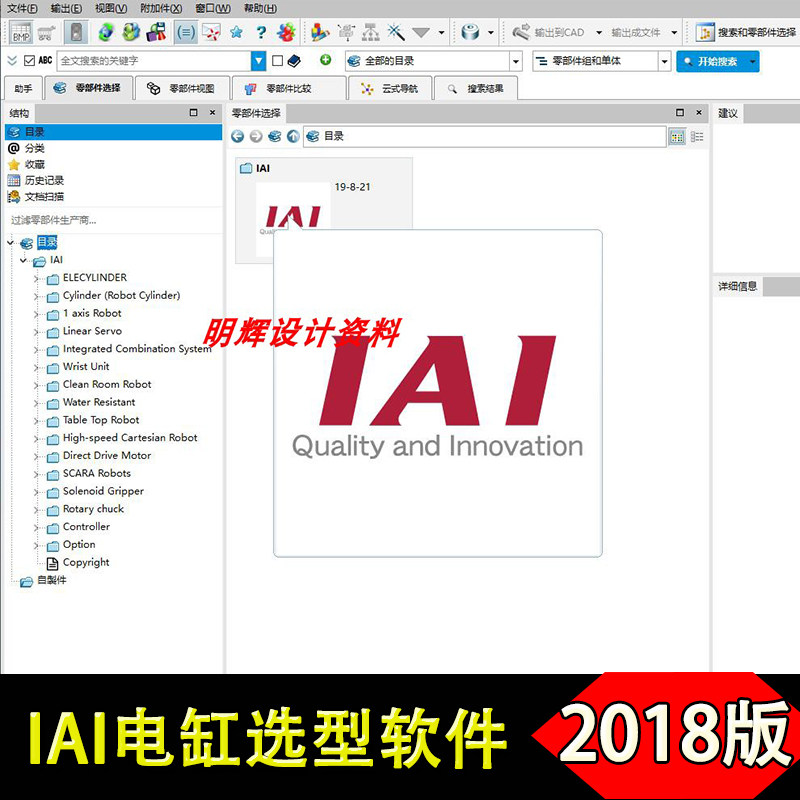
Task: Check the empty checkbox beside the book icon
Action: click(278, 61)
